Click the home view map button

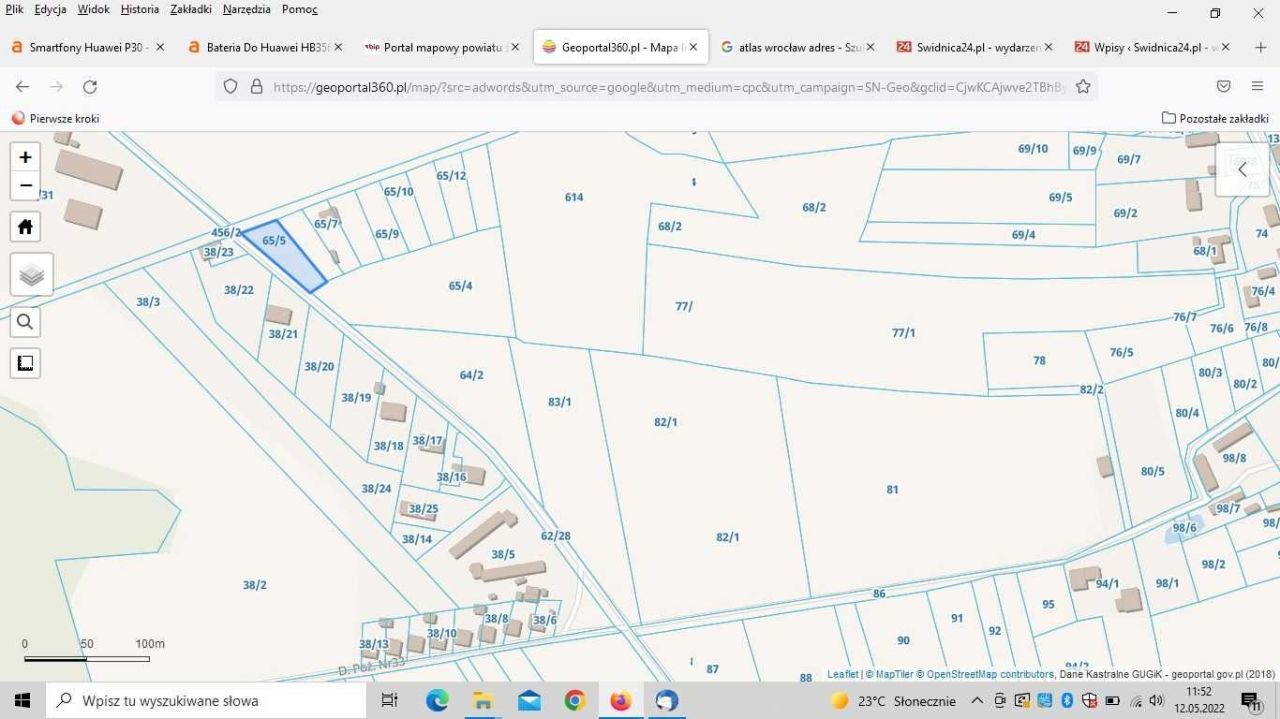click(25, 227)
